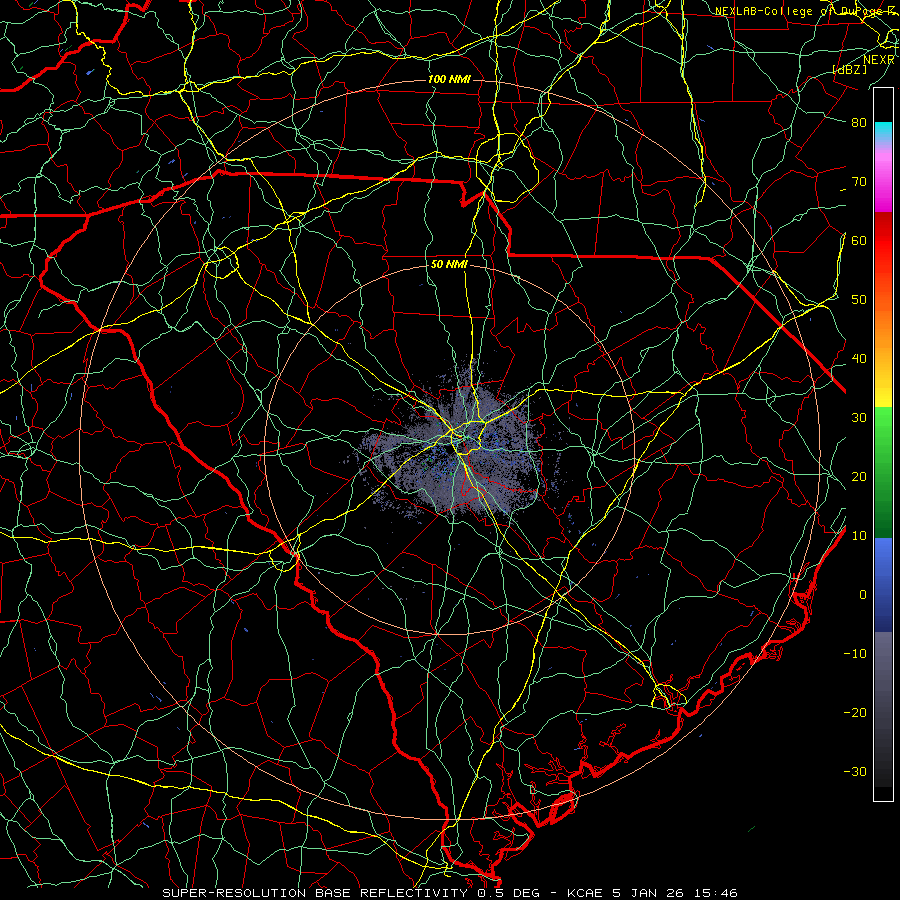The height and width of the screenshot is (900, 900).
Task: Click the 30 value on the dBZ scale
Action: pyautogui.click(x=859, y=417)
